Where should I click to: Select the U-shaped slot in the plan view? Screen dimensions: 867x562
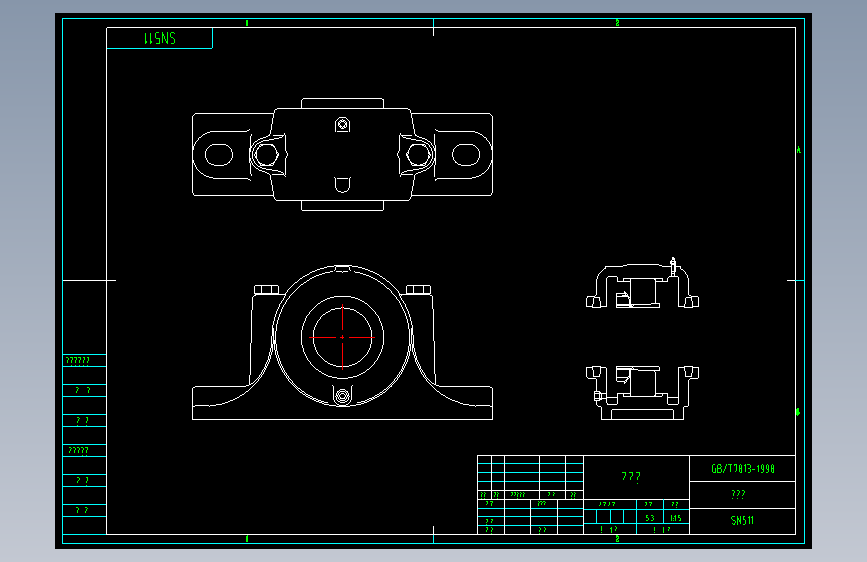pos(342,185)
